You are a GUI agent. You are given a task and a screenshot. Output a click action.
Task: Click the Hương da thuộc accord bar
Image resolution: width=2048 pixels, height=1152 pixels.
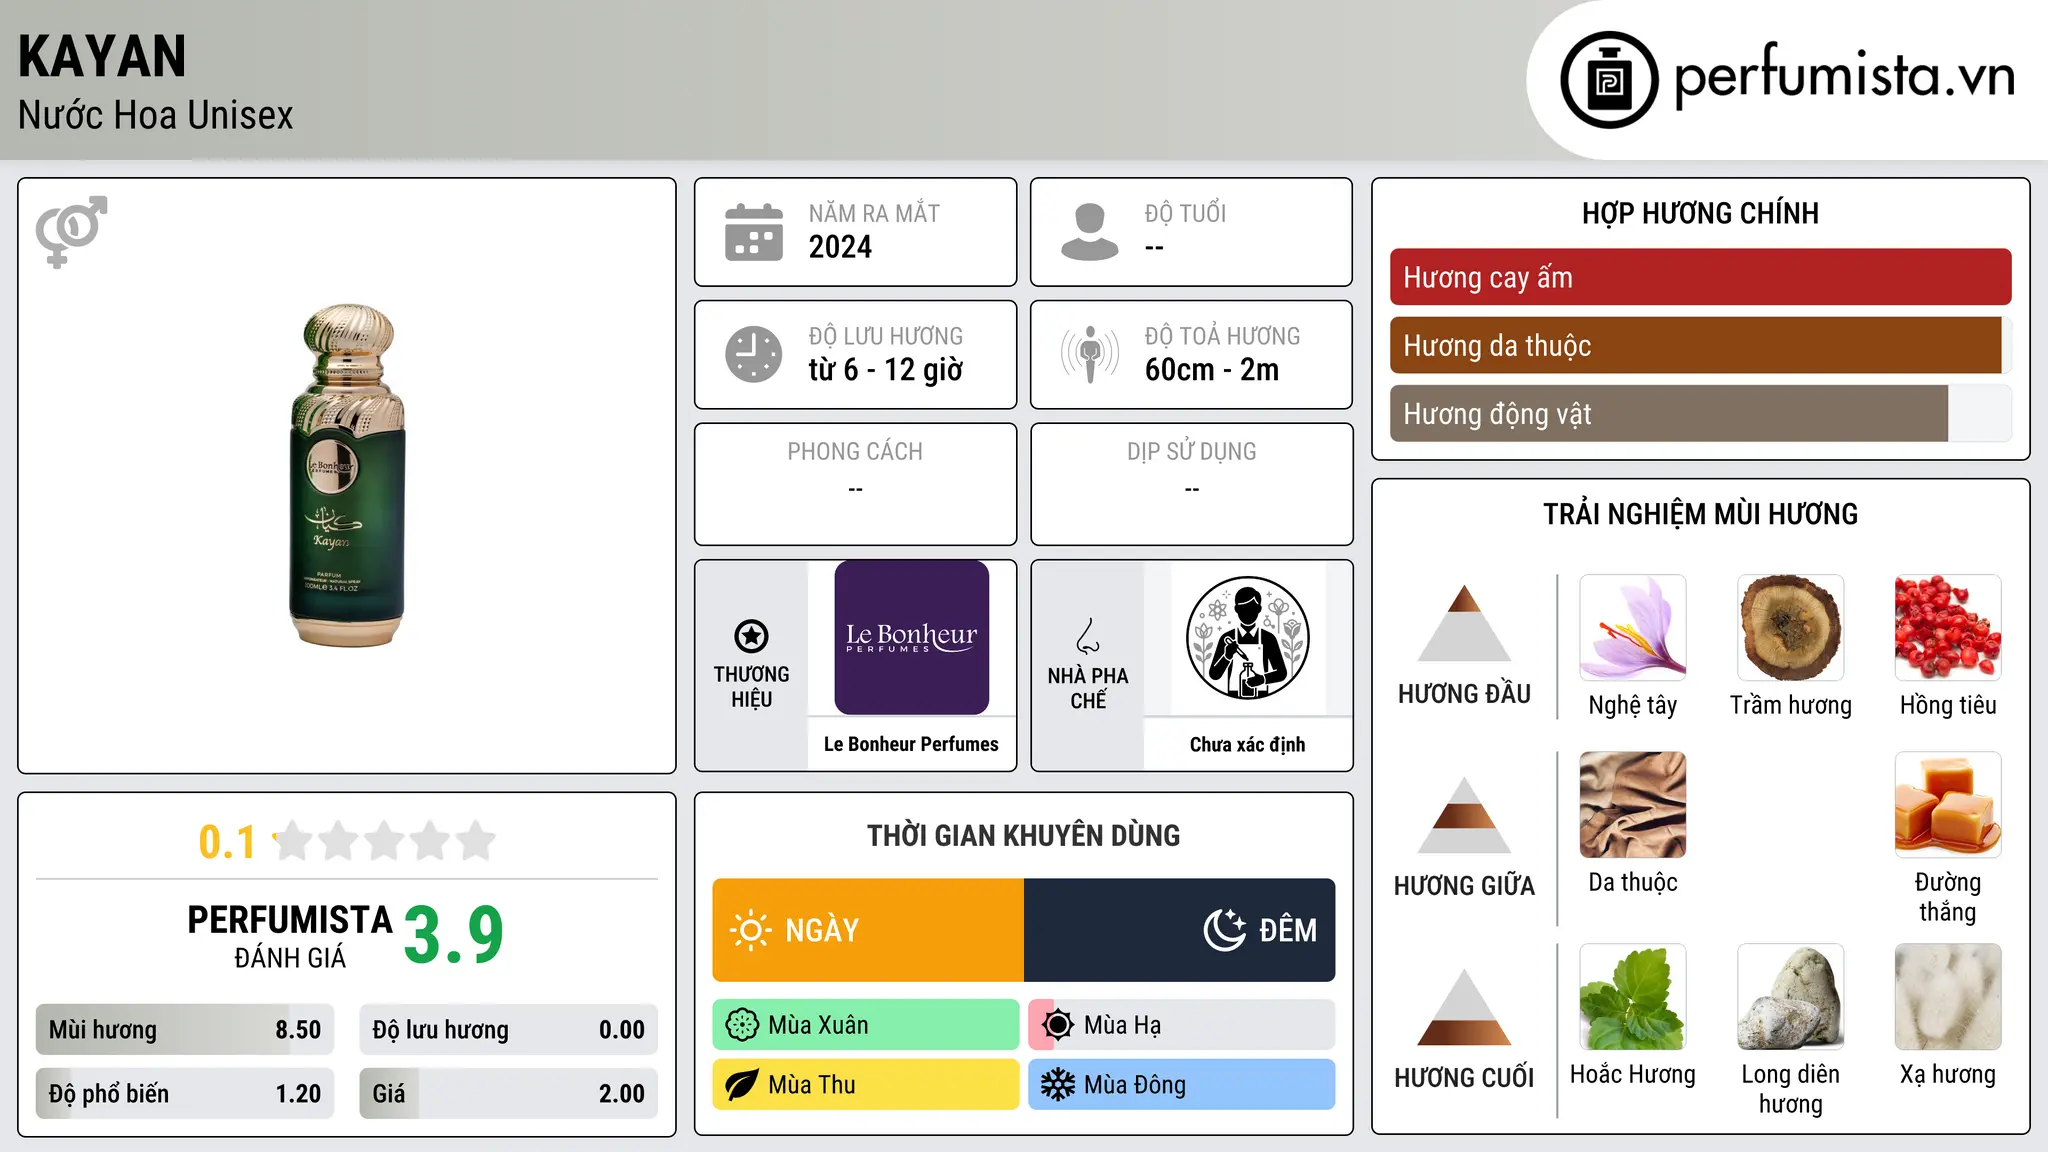coord(1700,345)
